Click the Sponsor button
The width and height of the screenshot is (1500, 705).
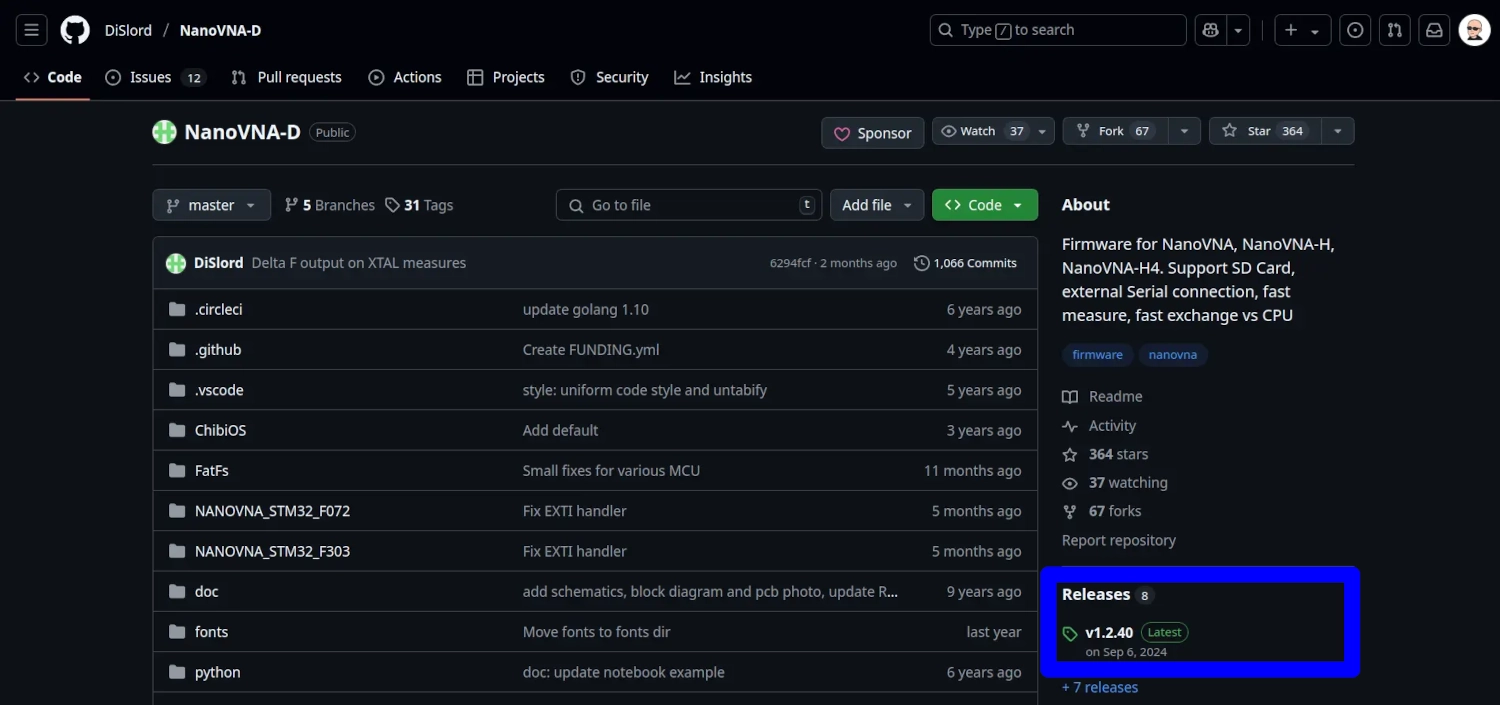872,133
